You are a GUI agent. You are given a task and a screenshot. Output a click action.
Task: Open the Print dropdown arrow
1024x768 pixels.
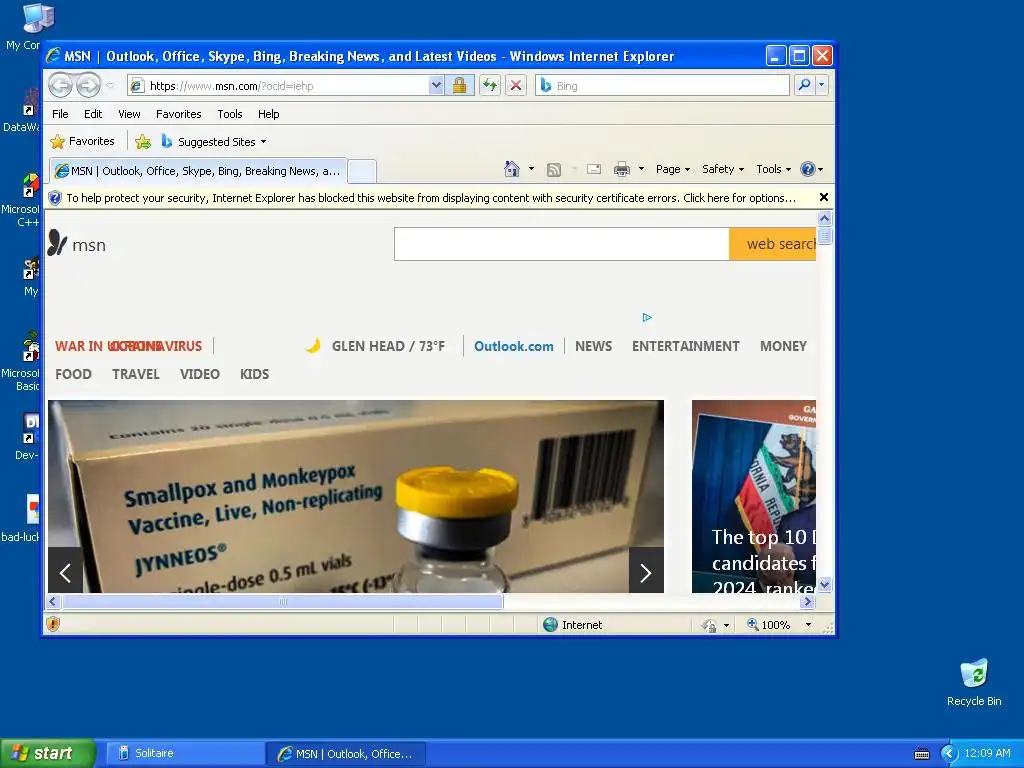[x=641, y=169]
